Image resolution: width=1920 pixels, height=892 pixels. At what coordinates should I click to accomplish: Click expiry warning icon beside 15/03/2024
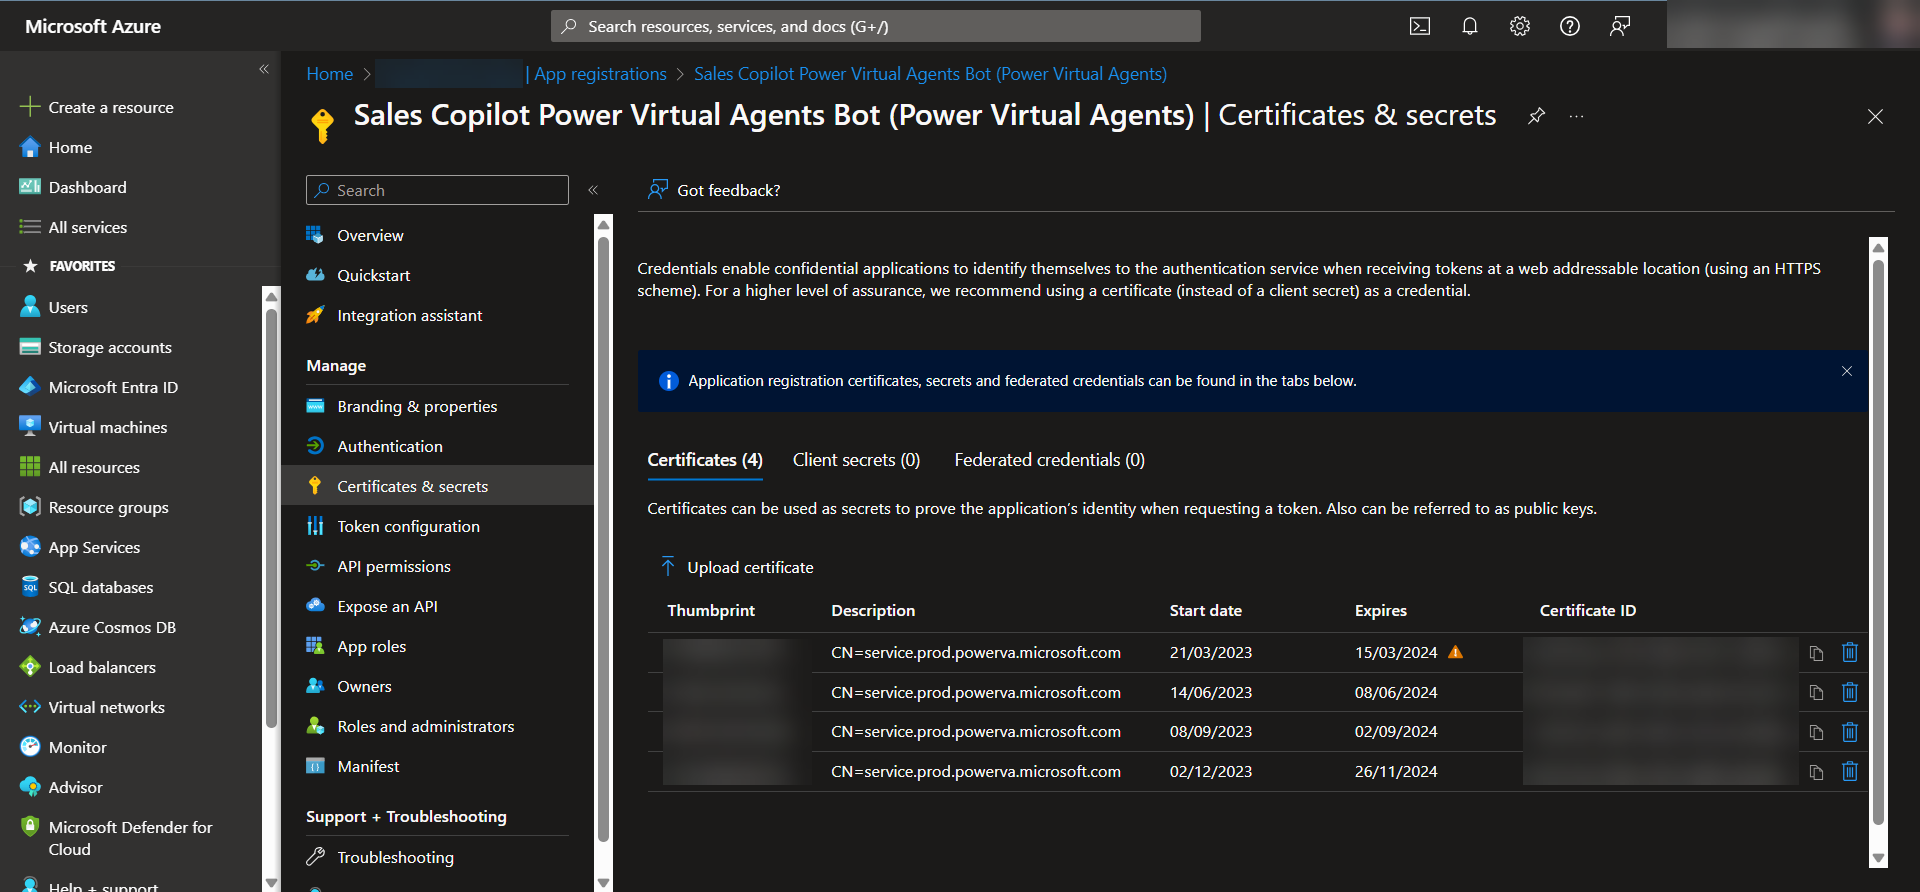(1456, 652)
